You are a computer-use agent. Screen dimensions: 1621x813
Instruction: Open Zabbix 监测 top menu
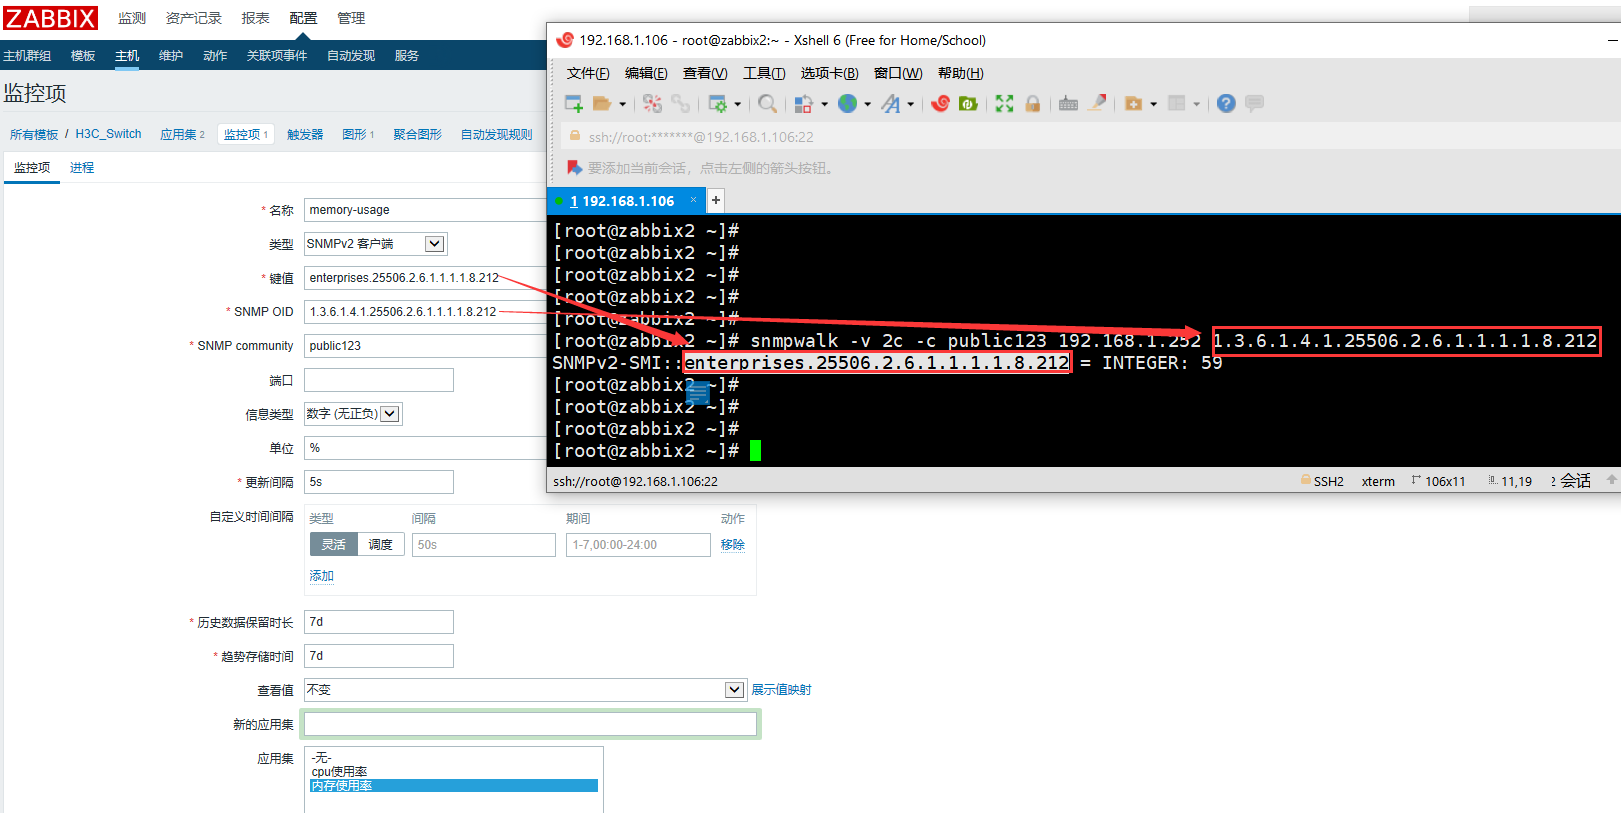pyautogui.click(x=131, y=18)
